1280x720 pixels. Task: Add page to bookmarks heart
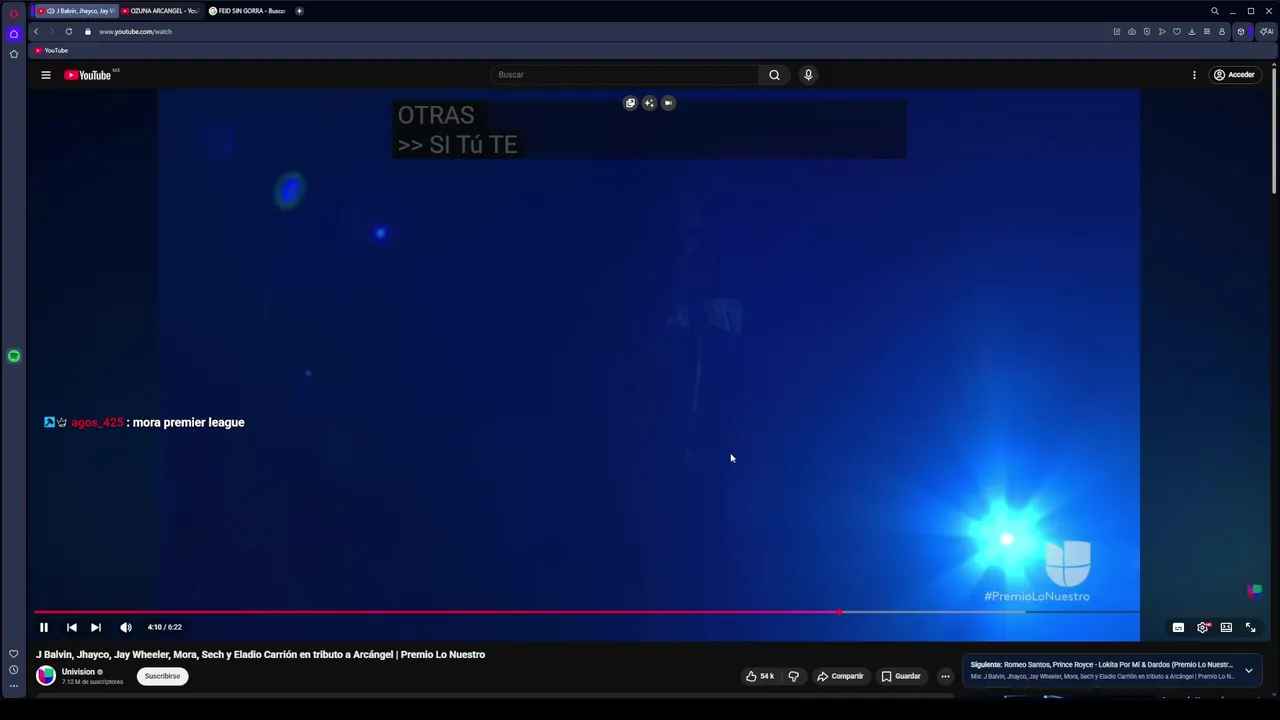click(1177, 31)
